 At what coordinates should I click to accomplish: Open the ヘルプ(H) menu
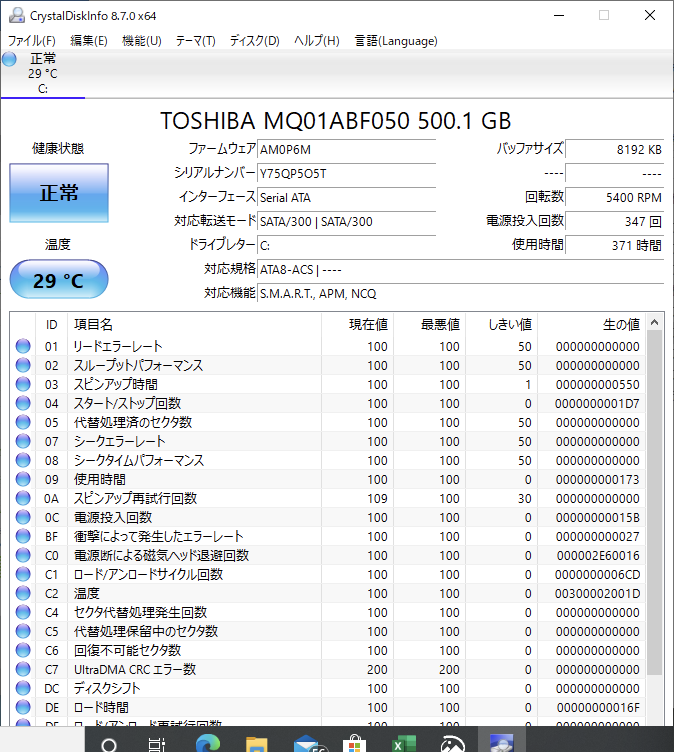[317, 41]
